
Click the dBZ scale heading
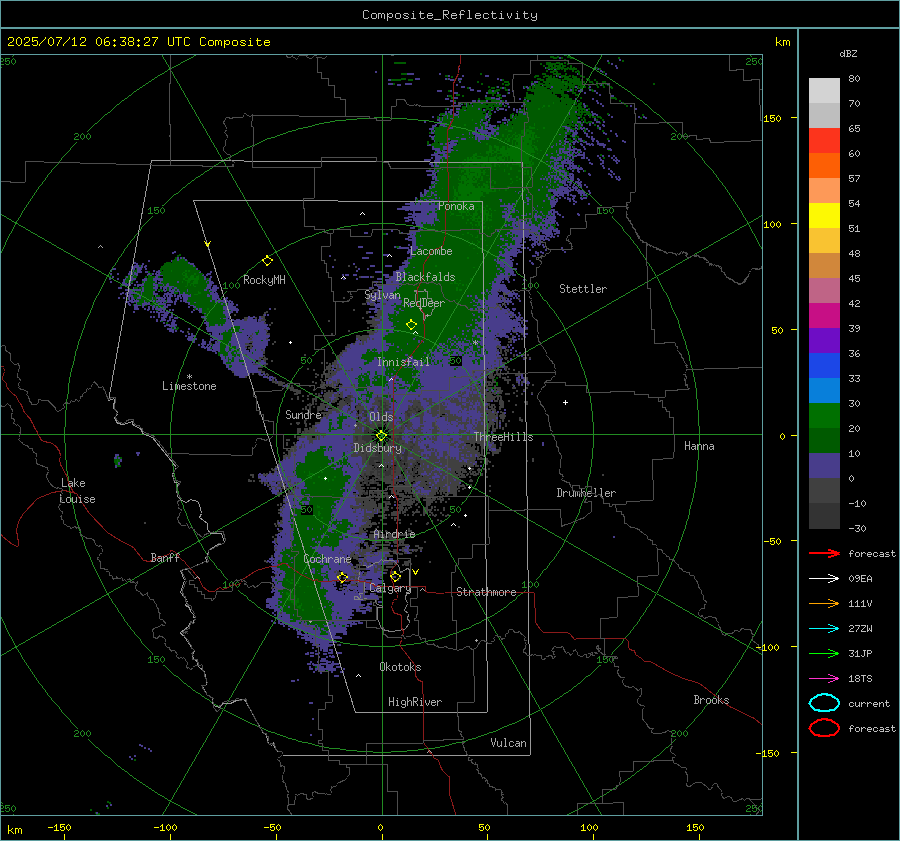pyautogui.click(x=848, y=53)
